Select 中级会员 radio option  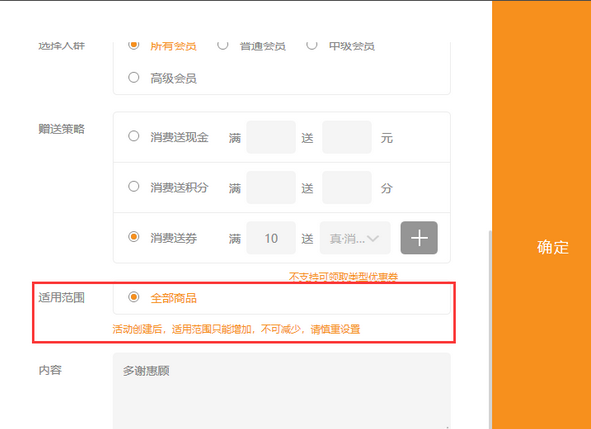coord(311,45)
